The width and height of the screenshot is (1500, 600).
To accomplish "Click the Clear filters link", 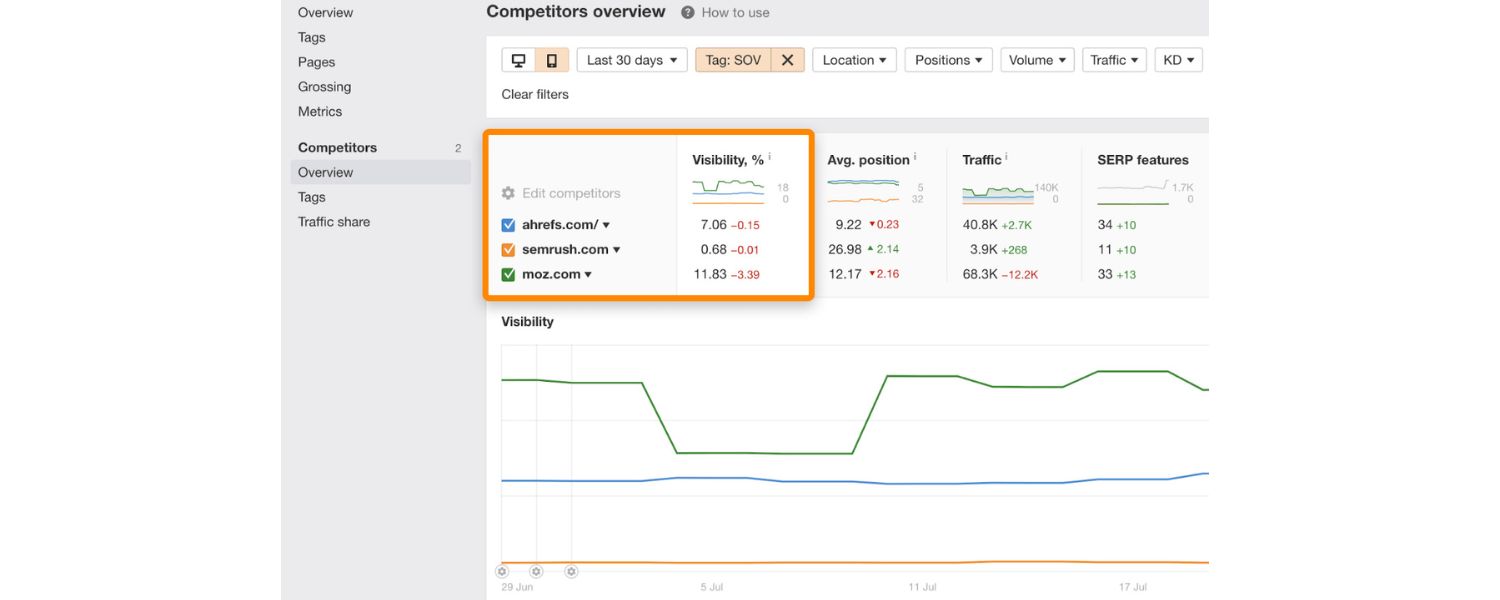I will [535, 93].
